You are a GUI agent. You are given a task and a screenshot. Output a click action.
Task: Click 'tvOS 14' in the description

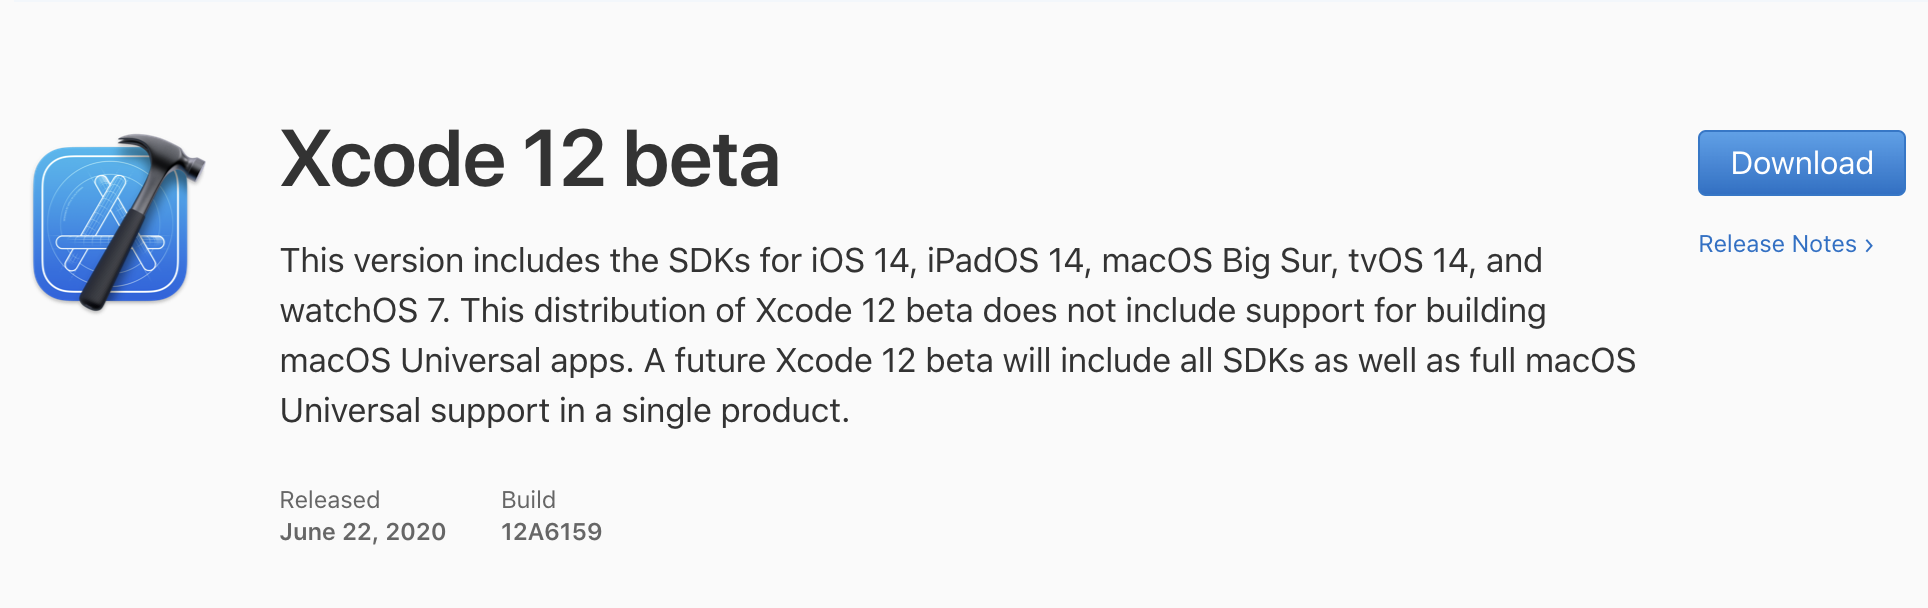[1407, 261]
